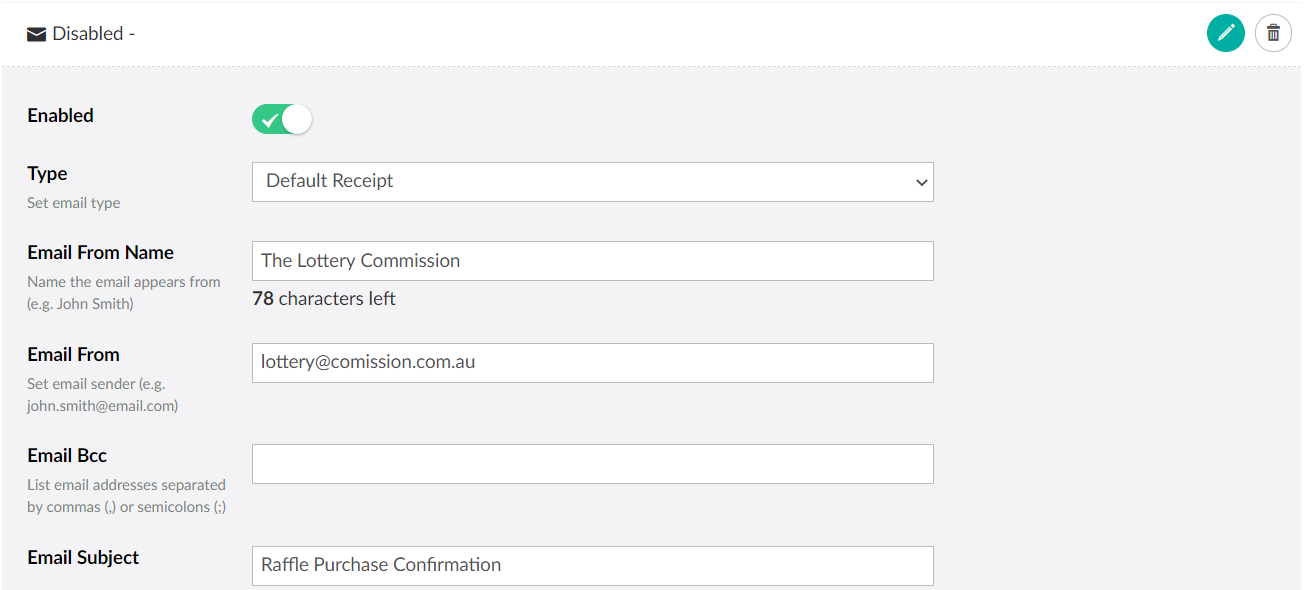Viewport: 1306px width, 590px height.
Task: Click the Email From Name label
Action: (100, 253)
